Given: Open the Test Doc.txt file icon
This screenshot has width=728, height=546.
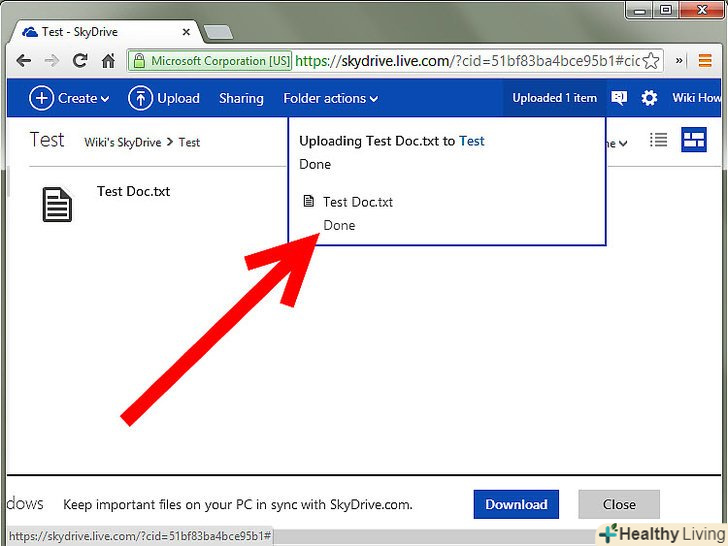Looking at the screenshot, I should click(57, 204).
